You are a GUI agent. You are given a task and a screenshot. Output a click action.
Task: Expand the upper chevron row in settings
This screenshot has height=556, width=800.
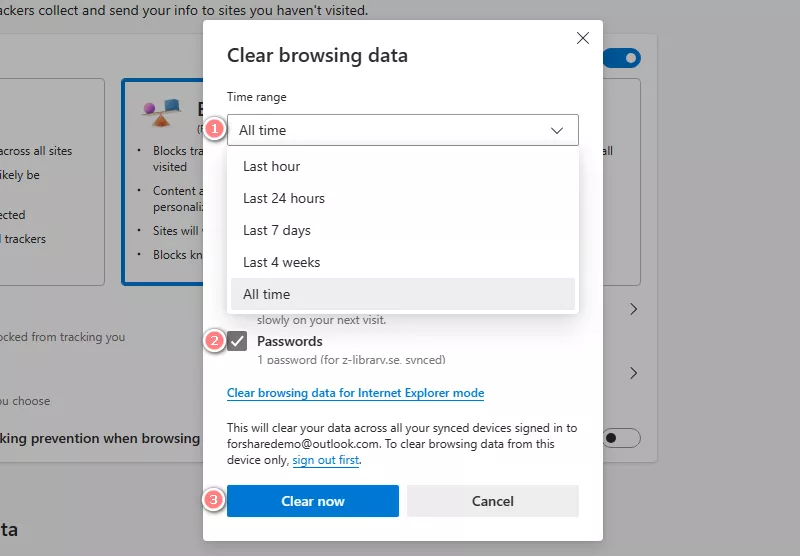coord(633,309)
